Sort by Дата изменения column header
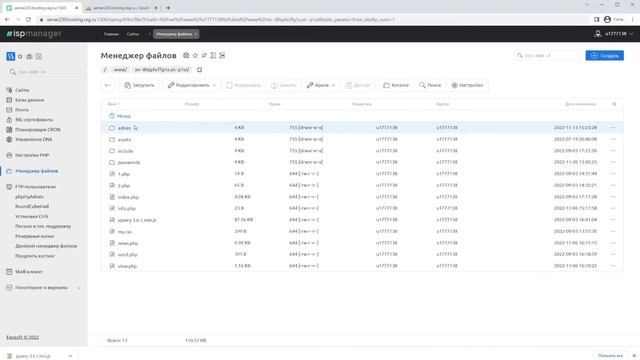The height and width of the screenshot is (360, 640). click(580, 104)
